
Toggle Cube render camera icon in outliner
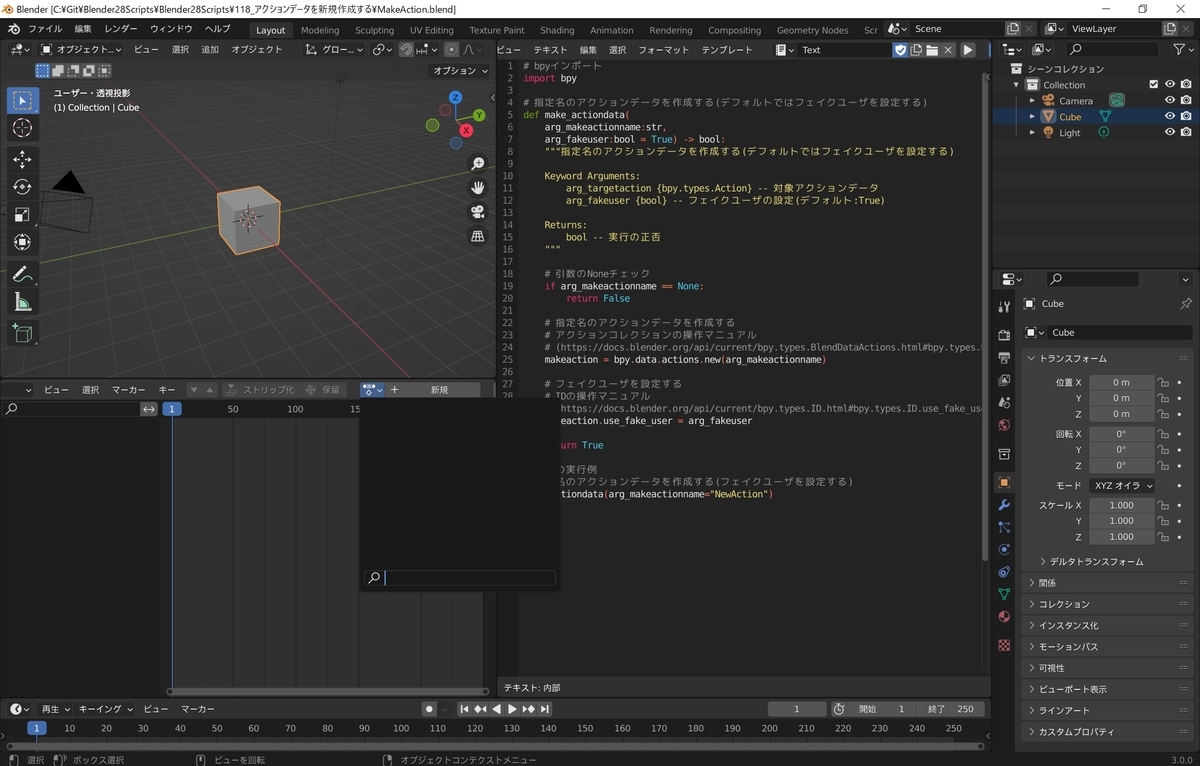1186,116
